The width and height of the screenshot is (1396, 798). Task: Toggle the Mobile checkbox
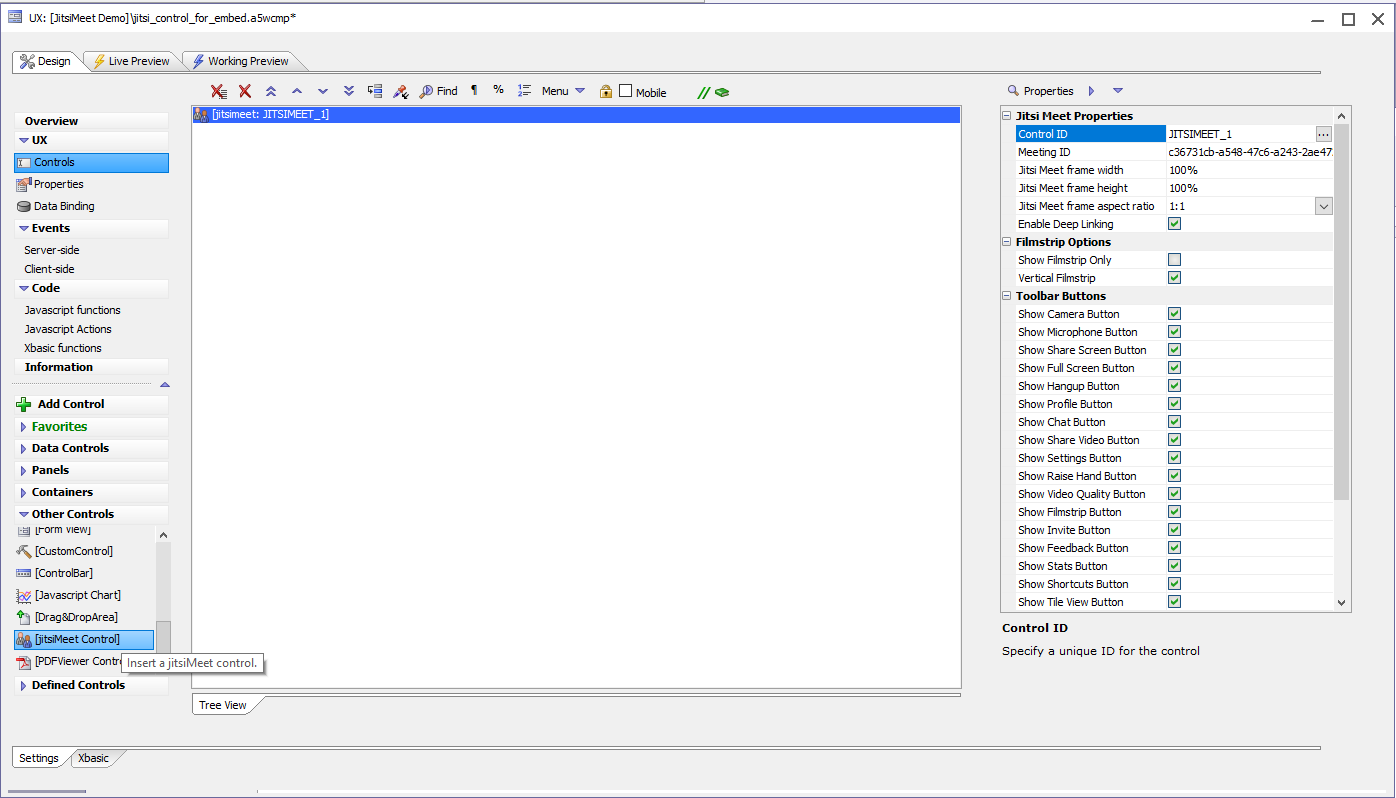[626, 91]
